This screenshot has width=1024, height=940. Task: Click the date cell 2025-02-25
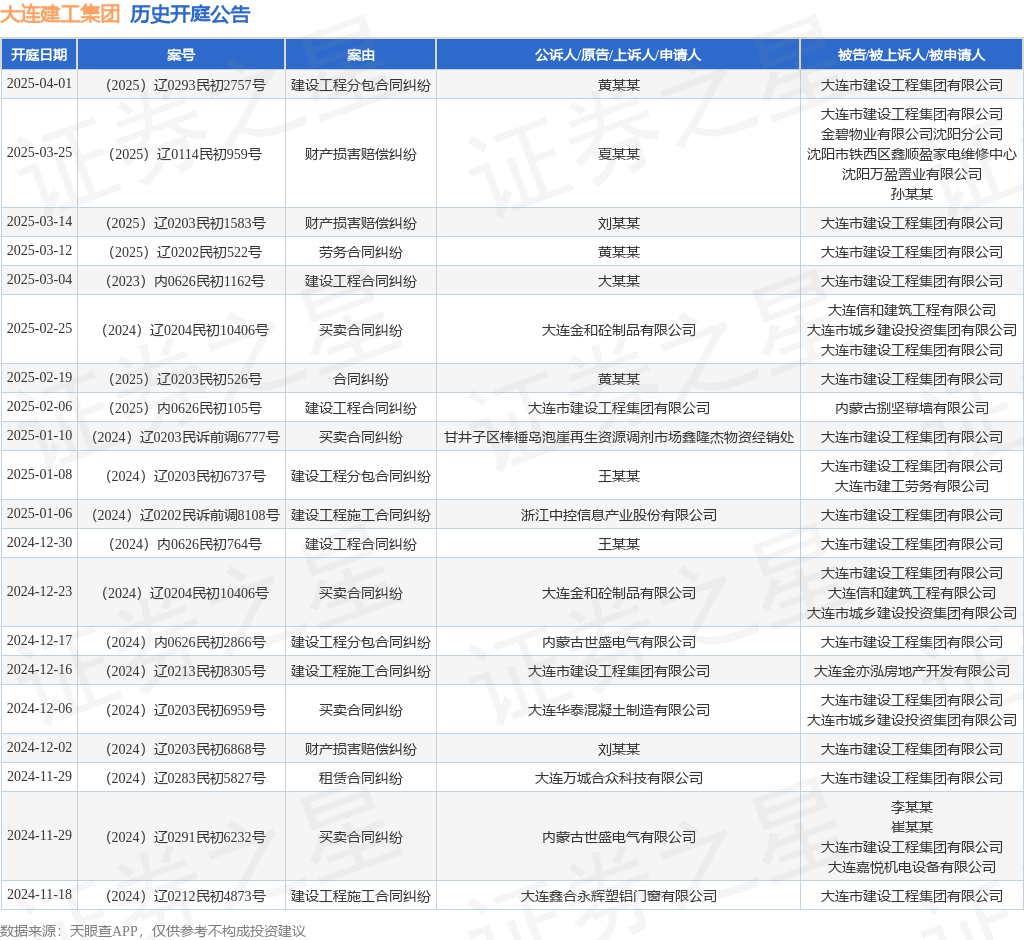point(39,328)
